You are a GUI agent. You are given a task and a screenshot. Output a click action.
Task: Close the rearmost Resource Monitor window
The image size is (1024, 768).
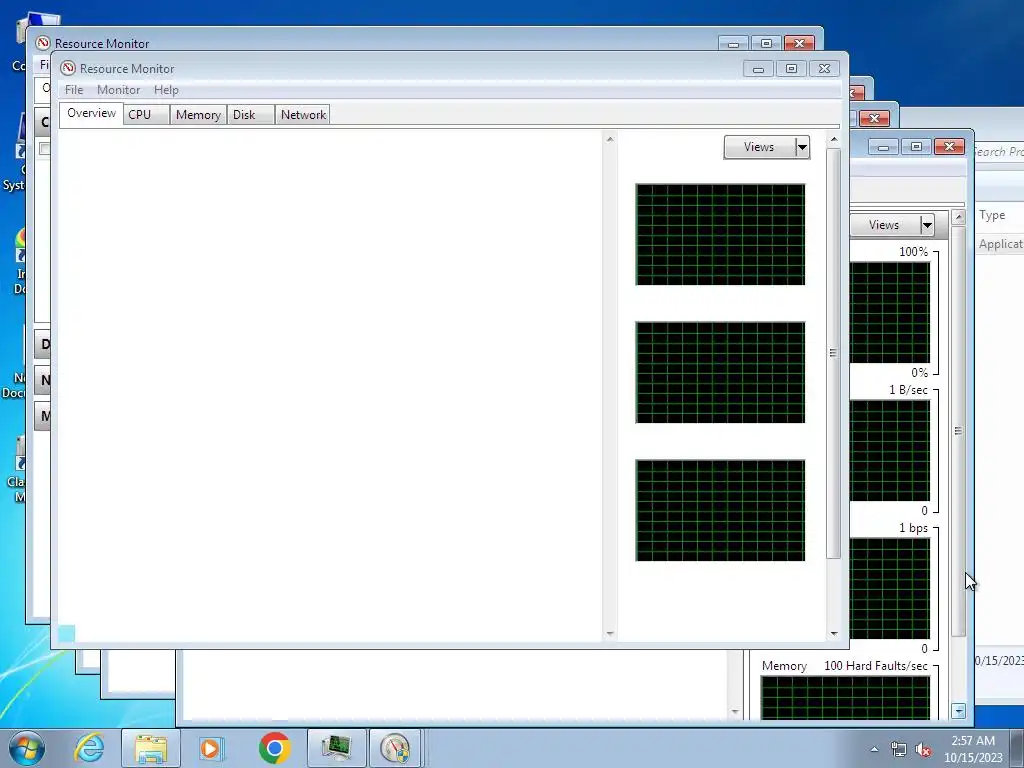tap(799, 44)
